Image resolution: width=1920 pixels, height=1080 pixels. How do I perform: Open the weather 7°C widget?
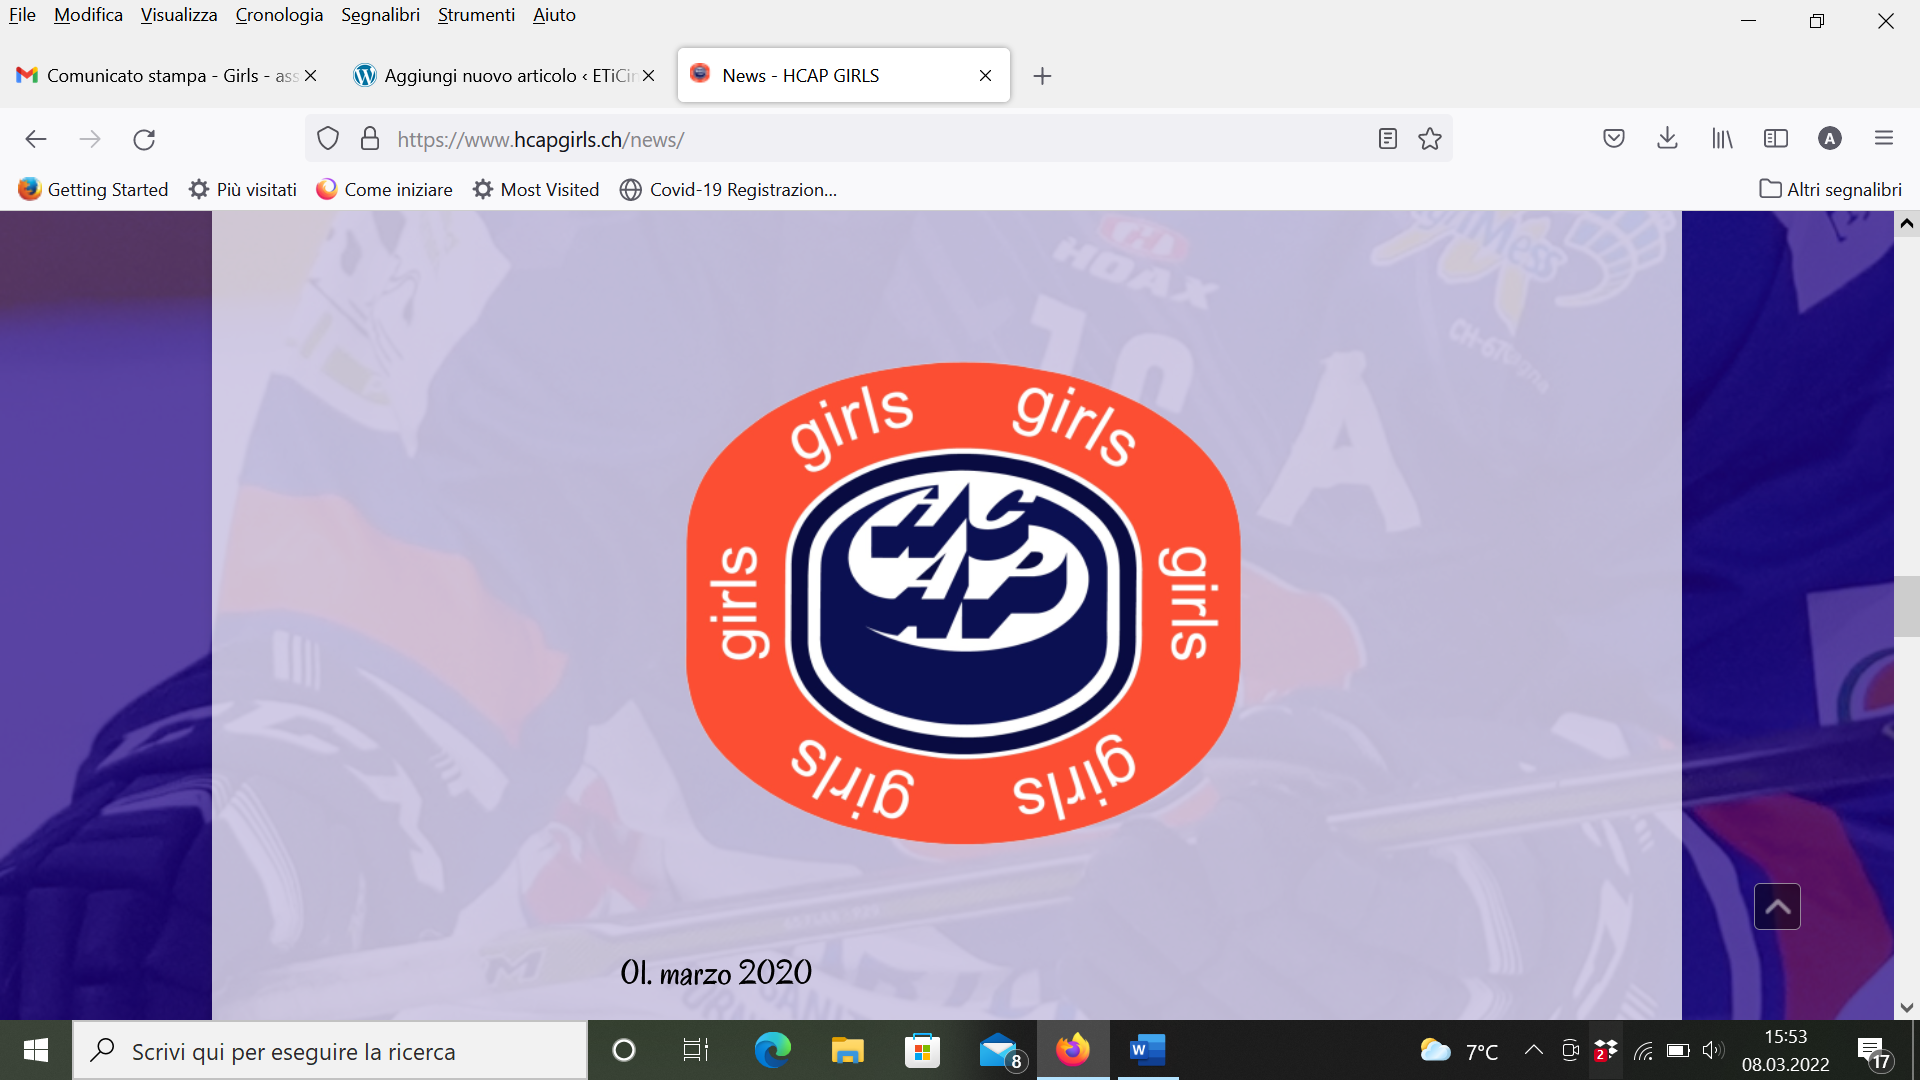(1459, 1051)
